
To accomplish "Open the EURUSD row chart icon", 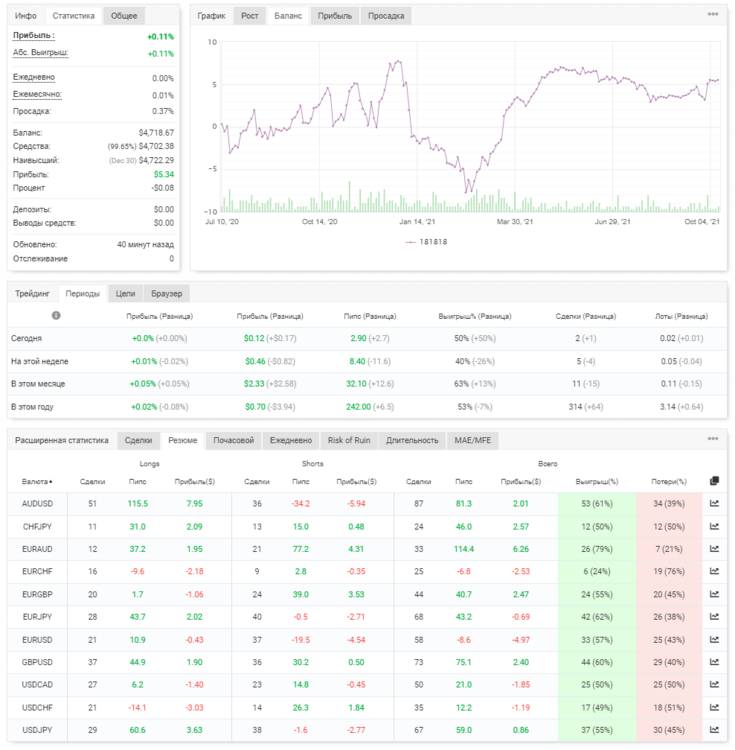I will 714,640.
